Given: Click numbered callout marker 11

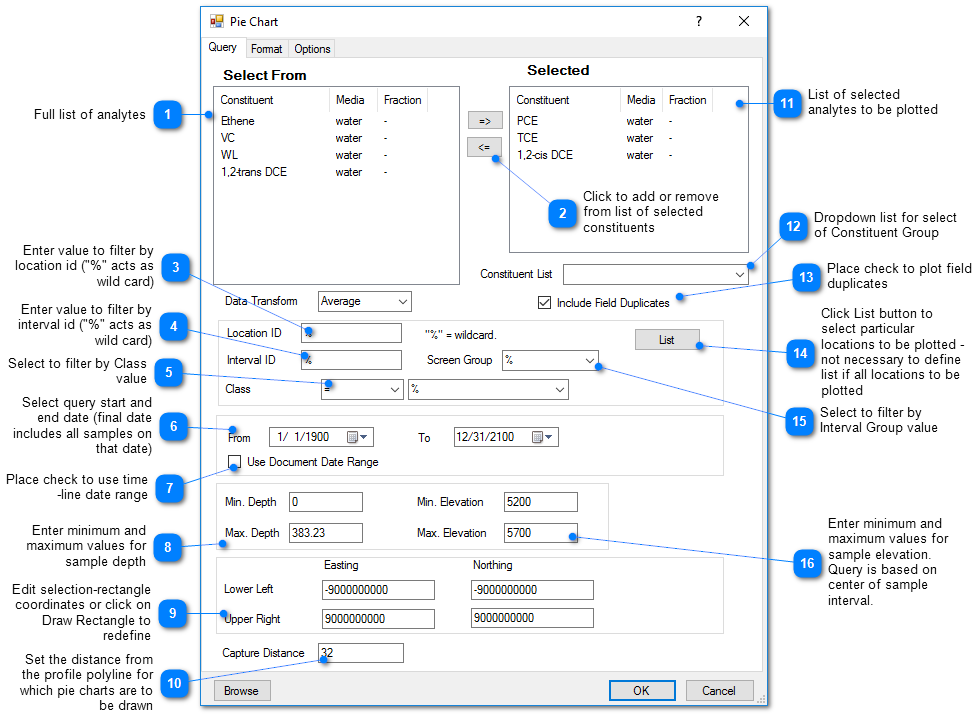Looking at the screenshot, I should pyautogui.click(x=786, y=103).
